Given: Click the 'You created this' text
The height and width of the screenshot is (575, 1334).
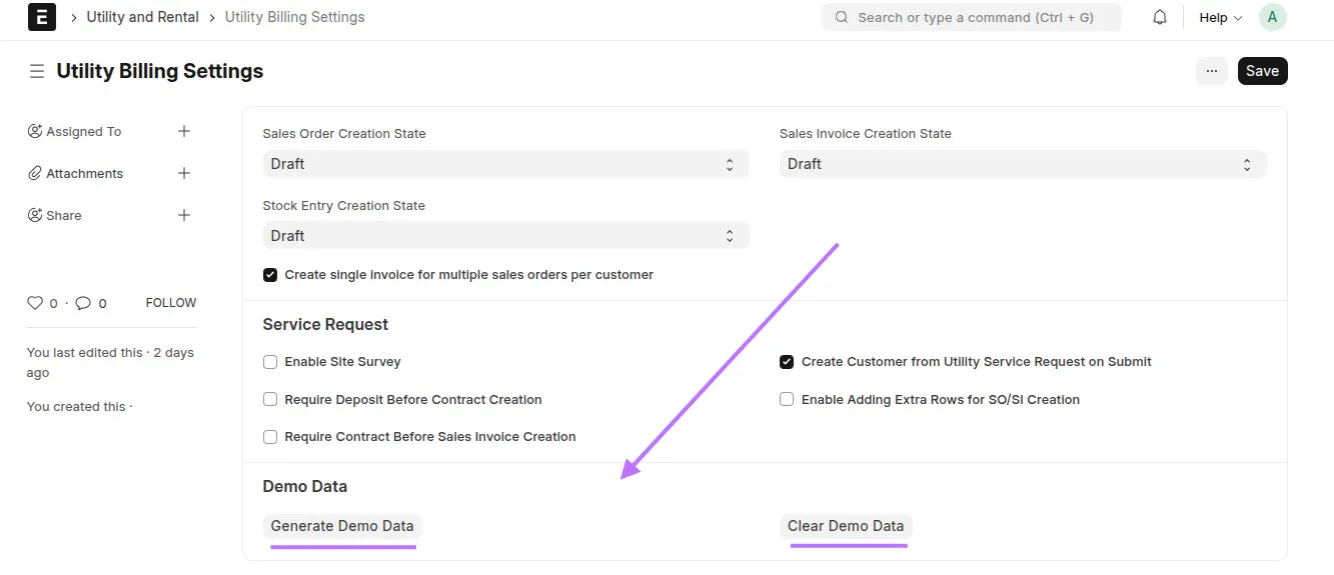Looking at the screenshot, I should pos(80,406).
